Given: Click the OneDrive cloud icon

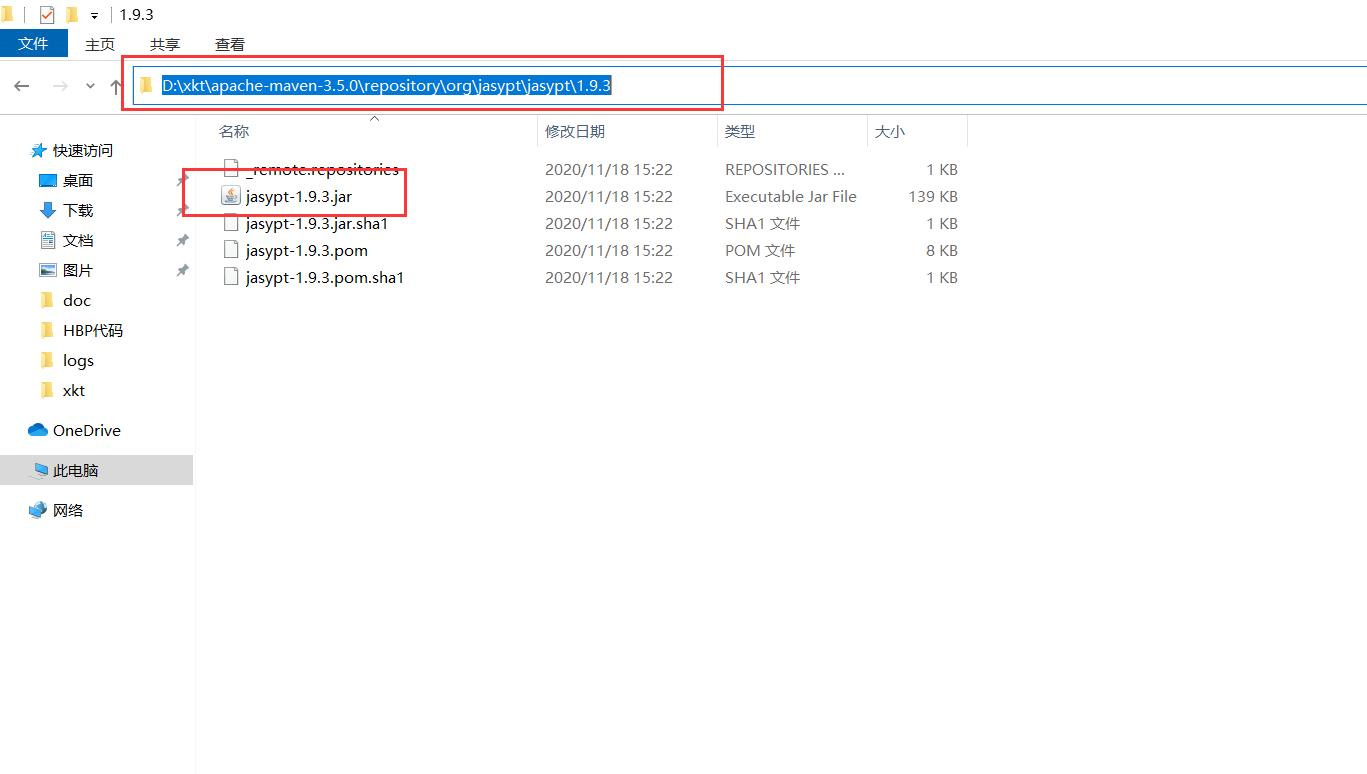Looking at the screenshot, I should coord(38,430).
